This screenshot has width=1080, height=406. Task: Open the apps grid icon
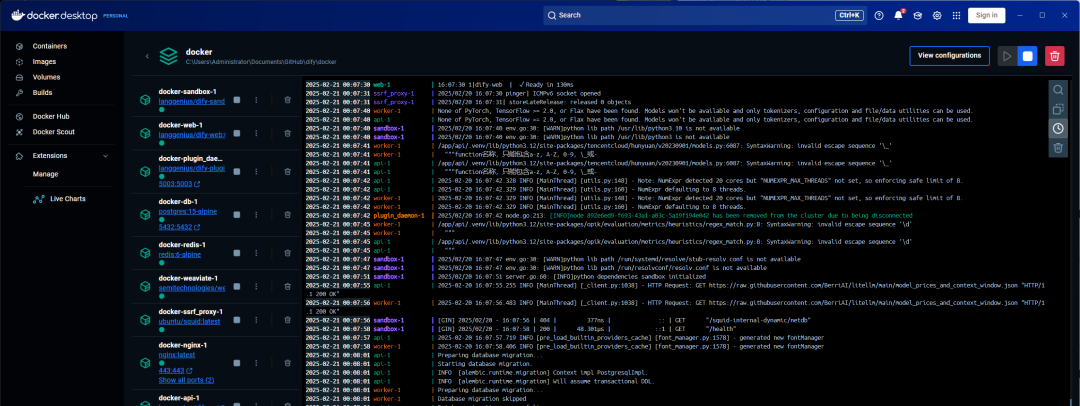click(956, 15)
